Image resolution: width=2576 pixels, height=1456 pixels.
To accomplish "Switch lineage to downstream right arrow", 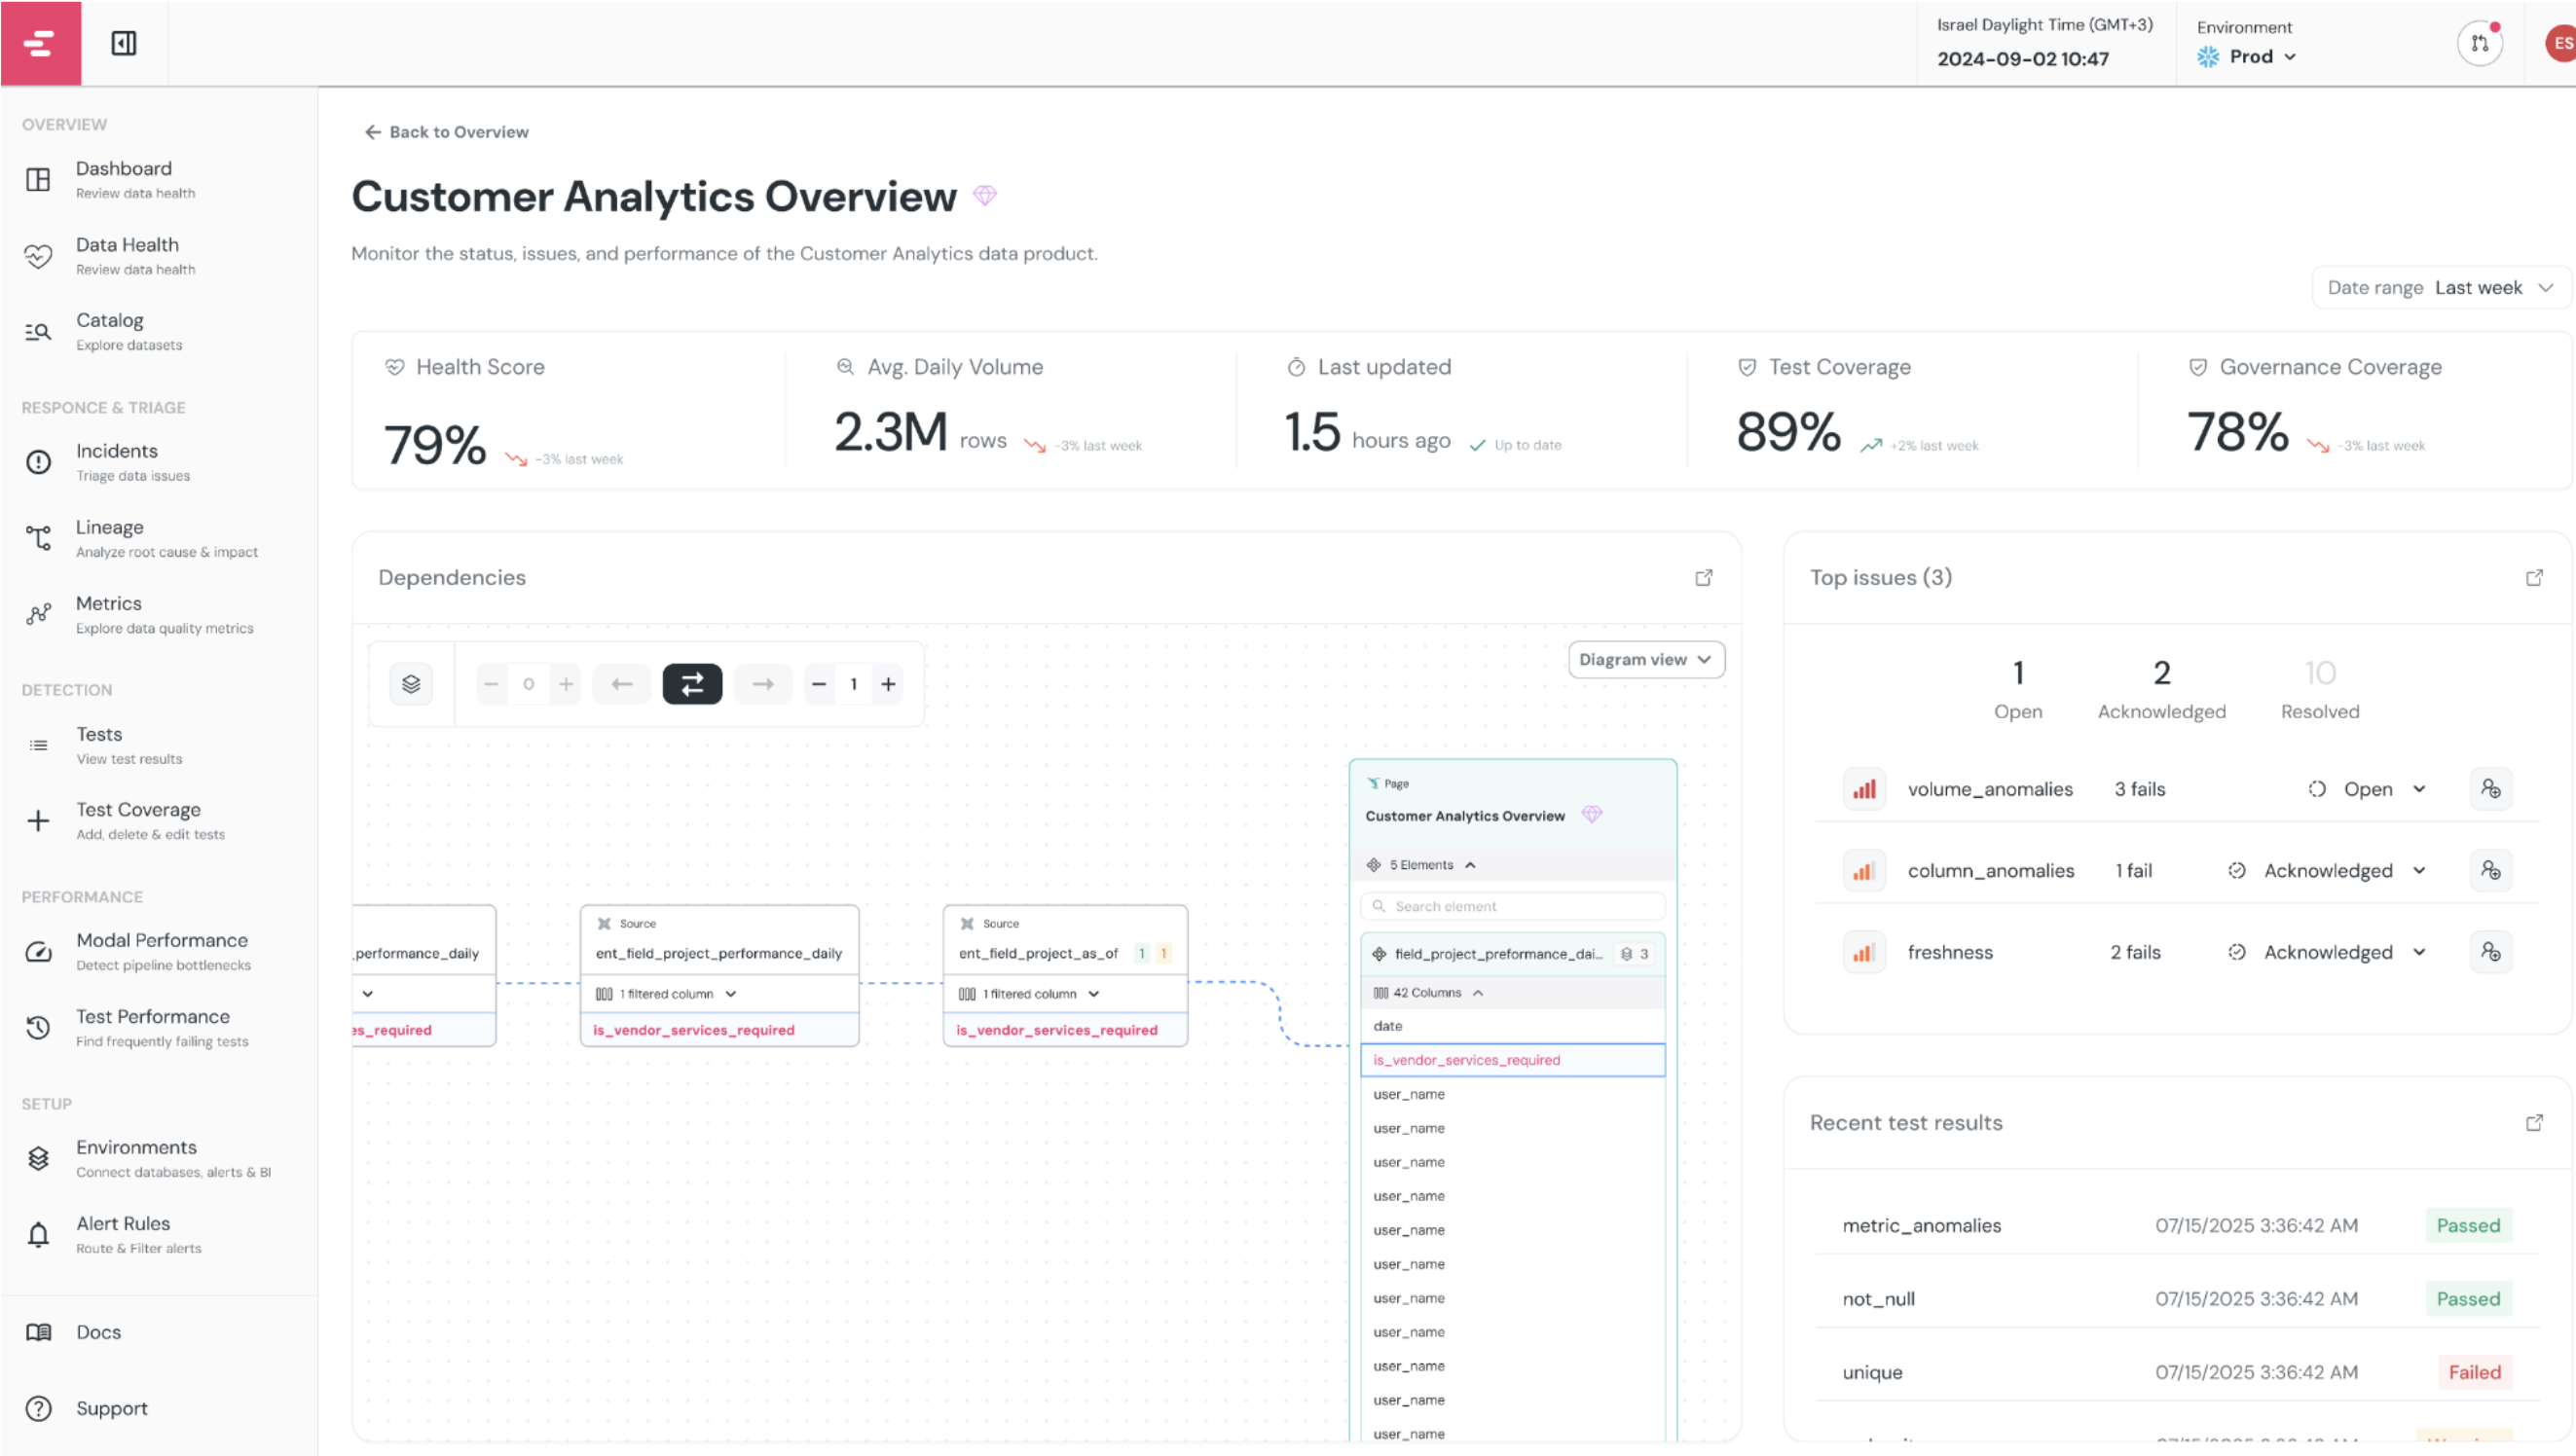I will tap(763, 684).
